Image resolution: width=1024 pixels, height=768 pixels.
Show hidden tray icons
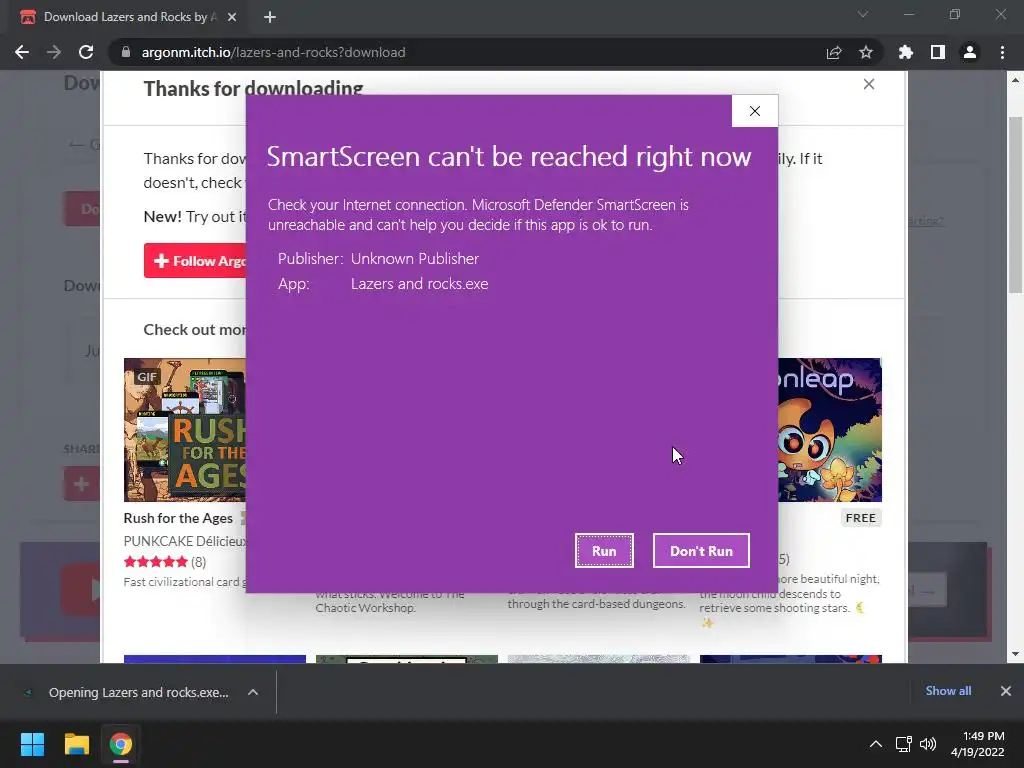[876, 744]
